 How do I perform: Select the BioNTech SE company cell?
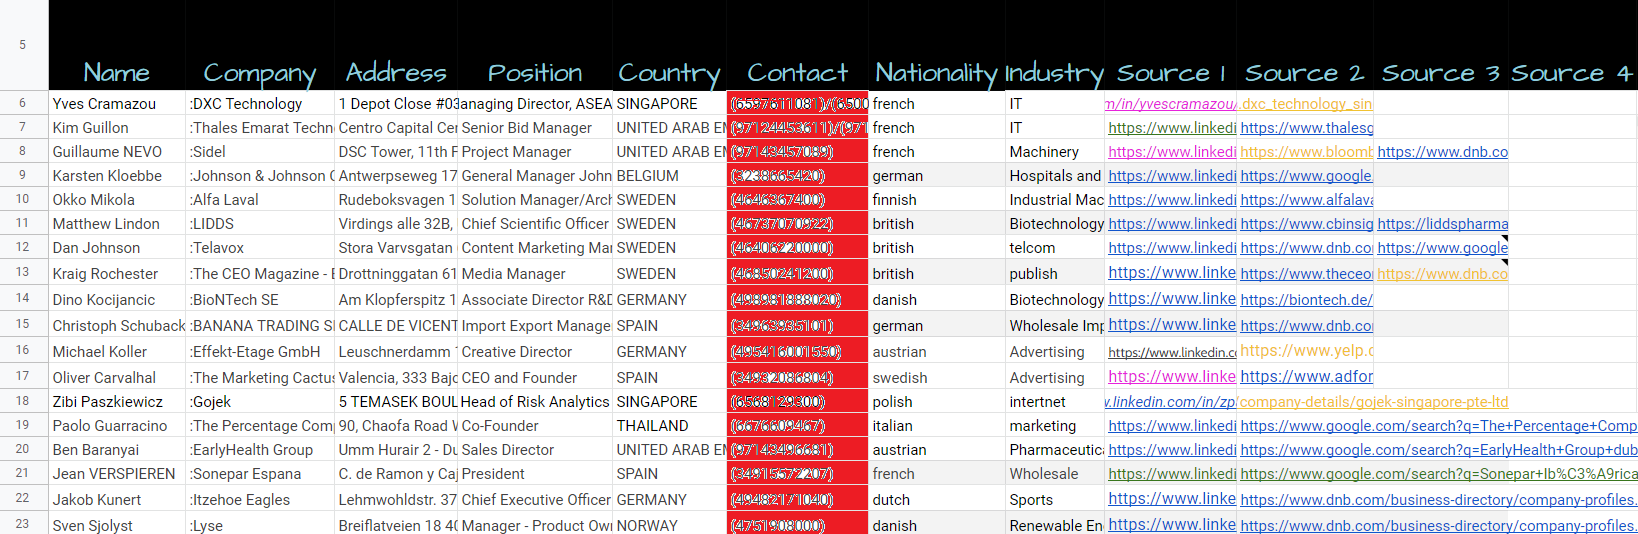(x=260, y=299)
